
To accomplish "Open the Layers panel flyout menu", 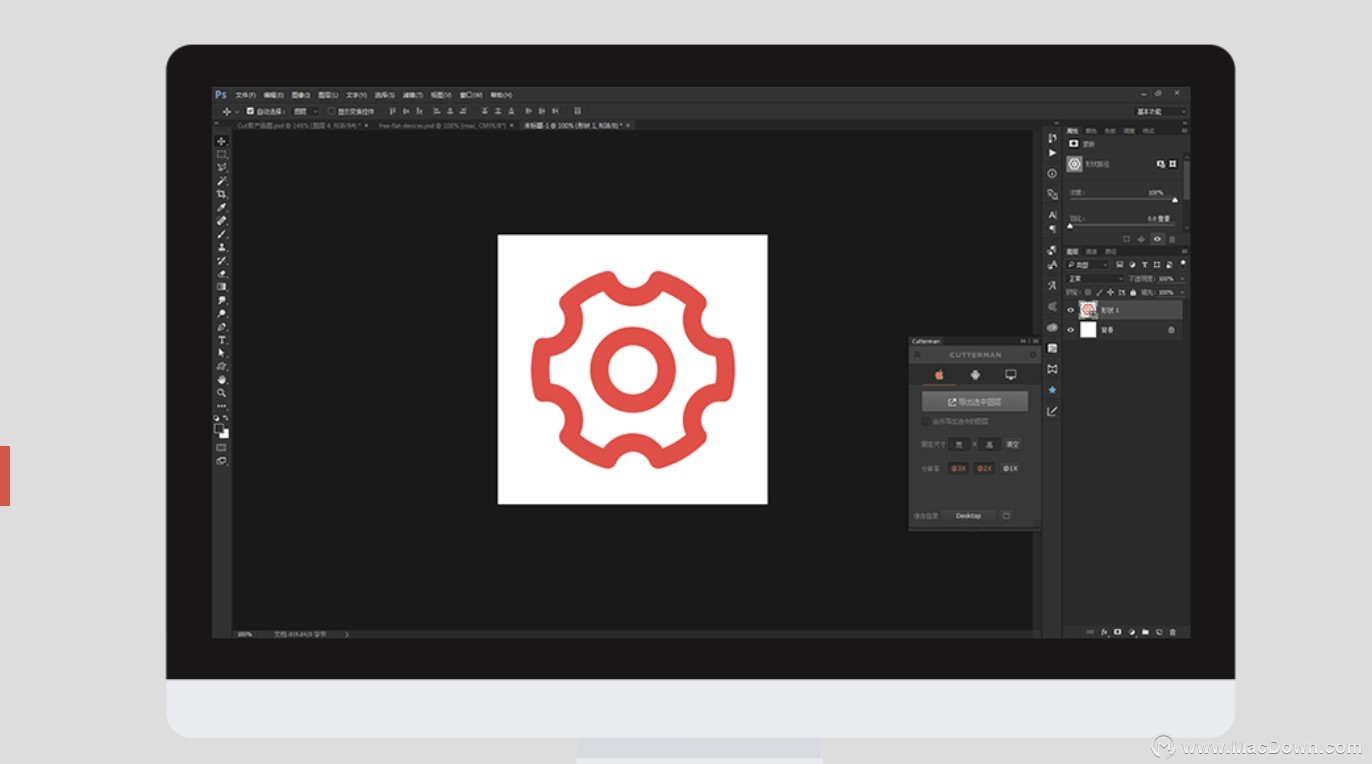I will pyautogui.click(x=1184, y=251).
